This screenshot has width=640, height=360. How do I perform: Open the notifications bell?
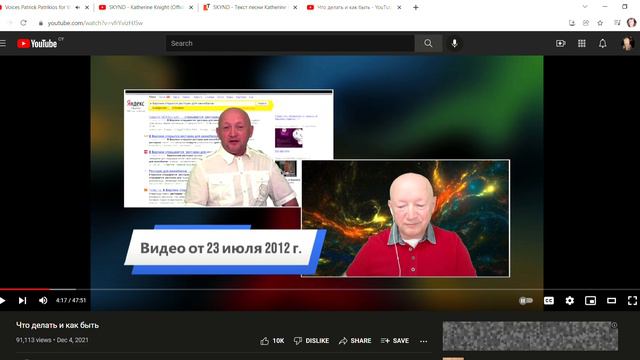(x=602, y=43)
